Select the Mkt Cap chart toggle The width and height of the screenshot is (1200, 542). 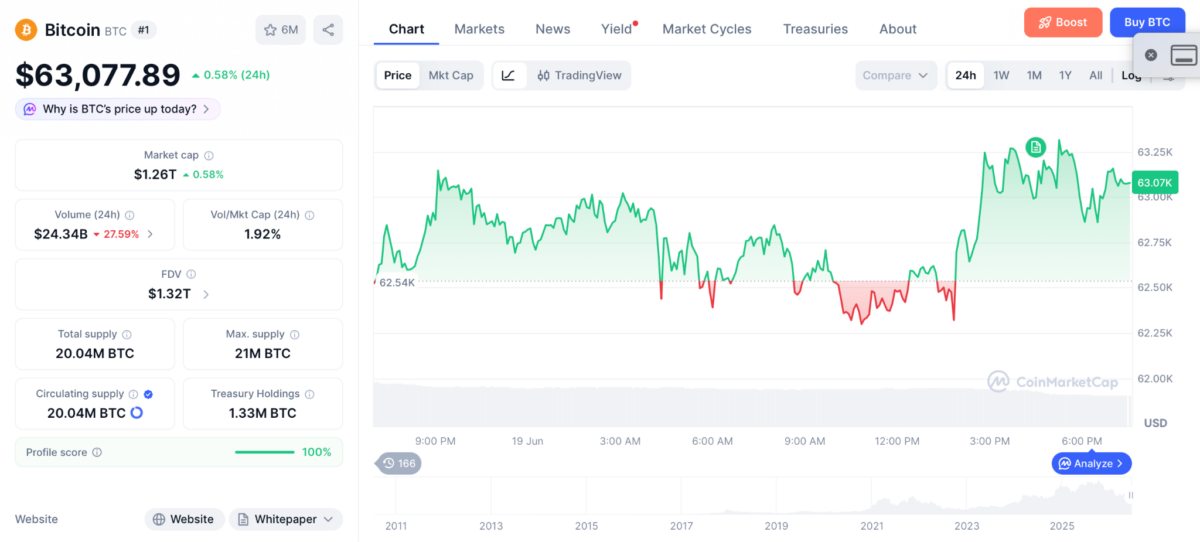[451, 75]
